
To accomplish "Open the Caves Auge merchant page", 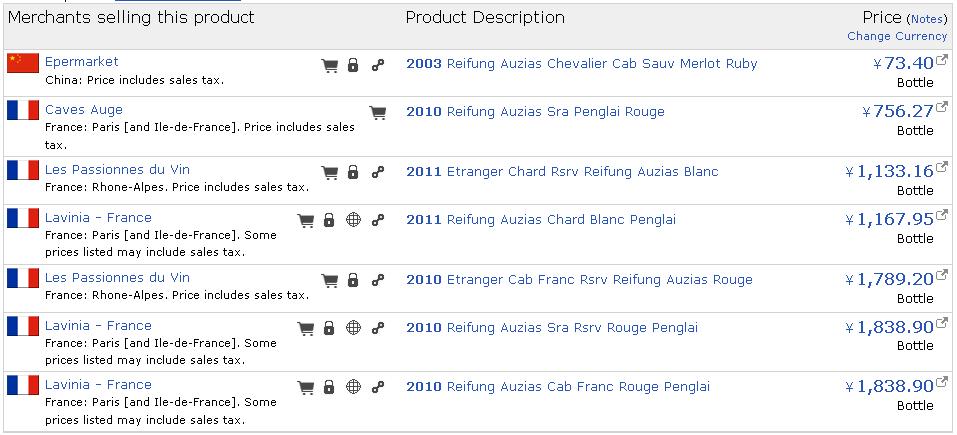I will click(84, 110).
